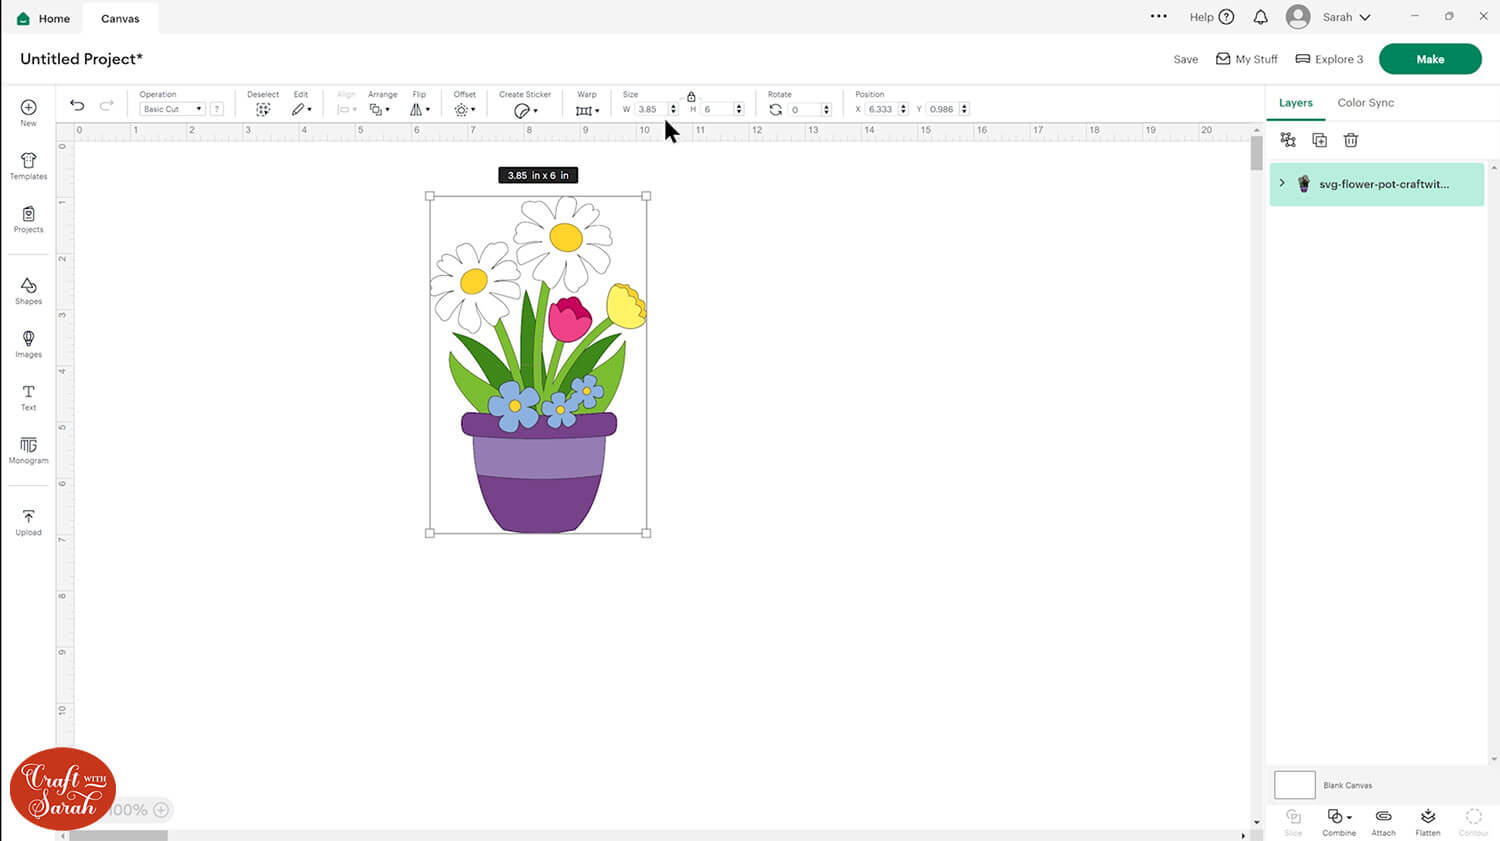Toggle the size aspect ratio lock
This screenshot has width=1500, height=841.
pyautogui.click(x=691, y=96)
